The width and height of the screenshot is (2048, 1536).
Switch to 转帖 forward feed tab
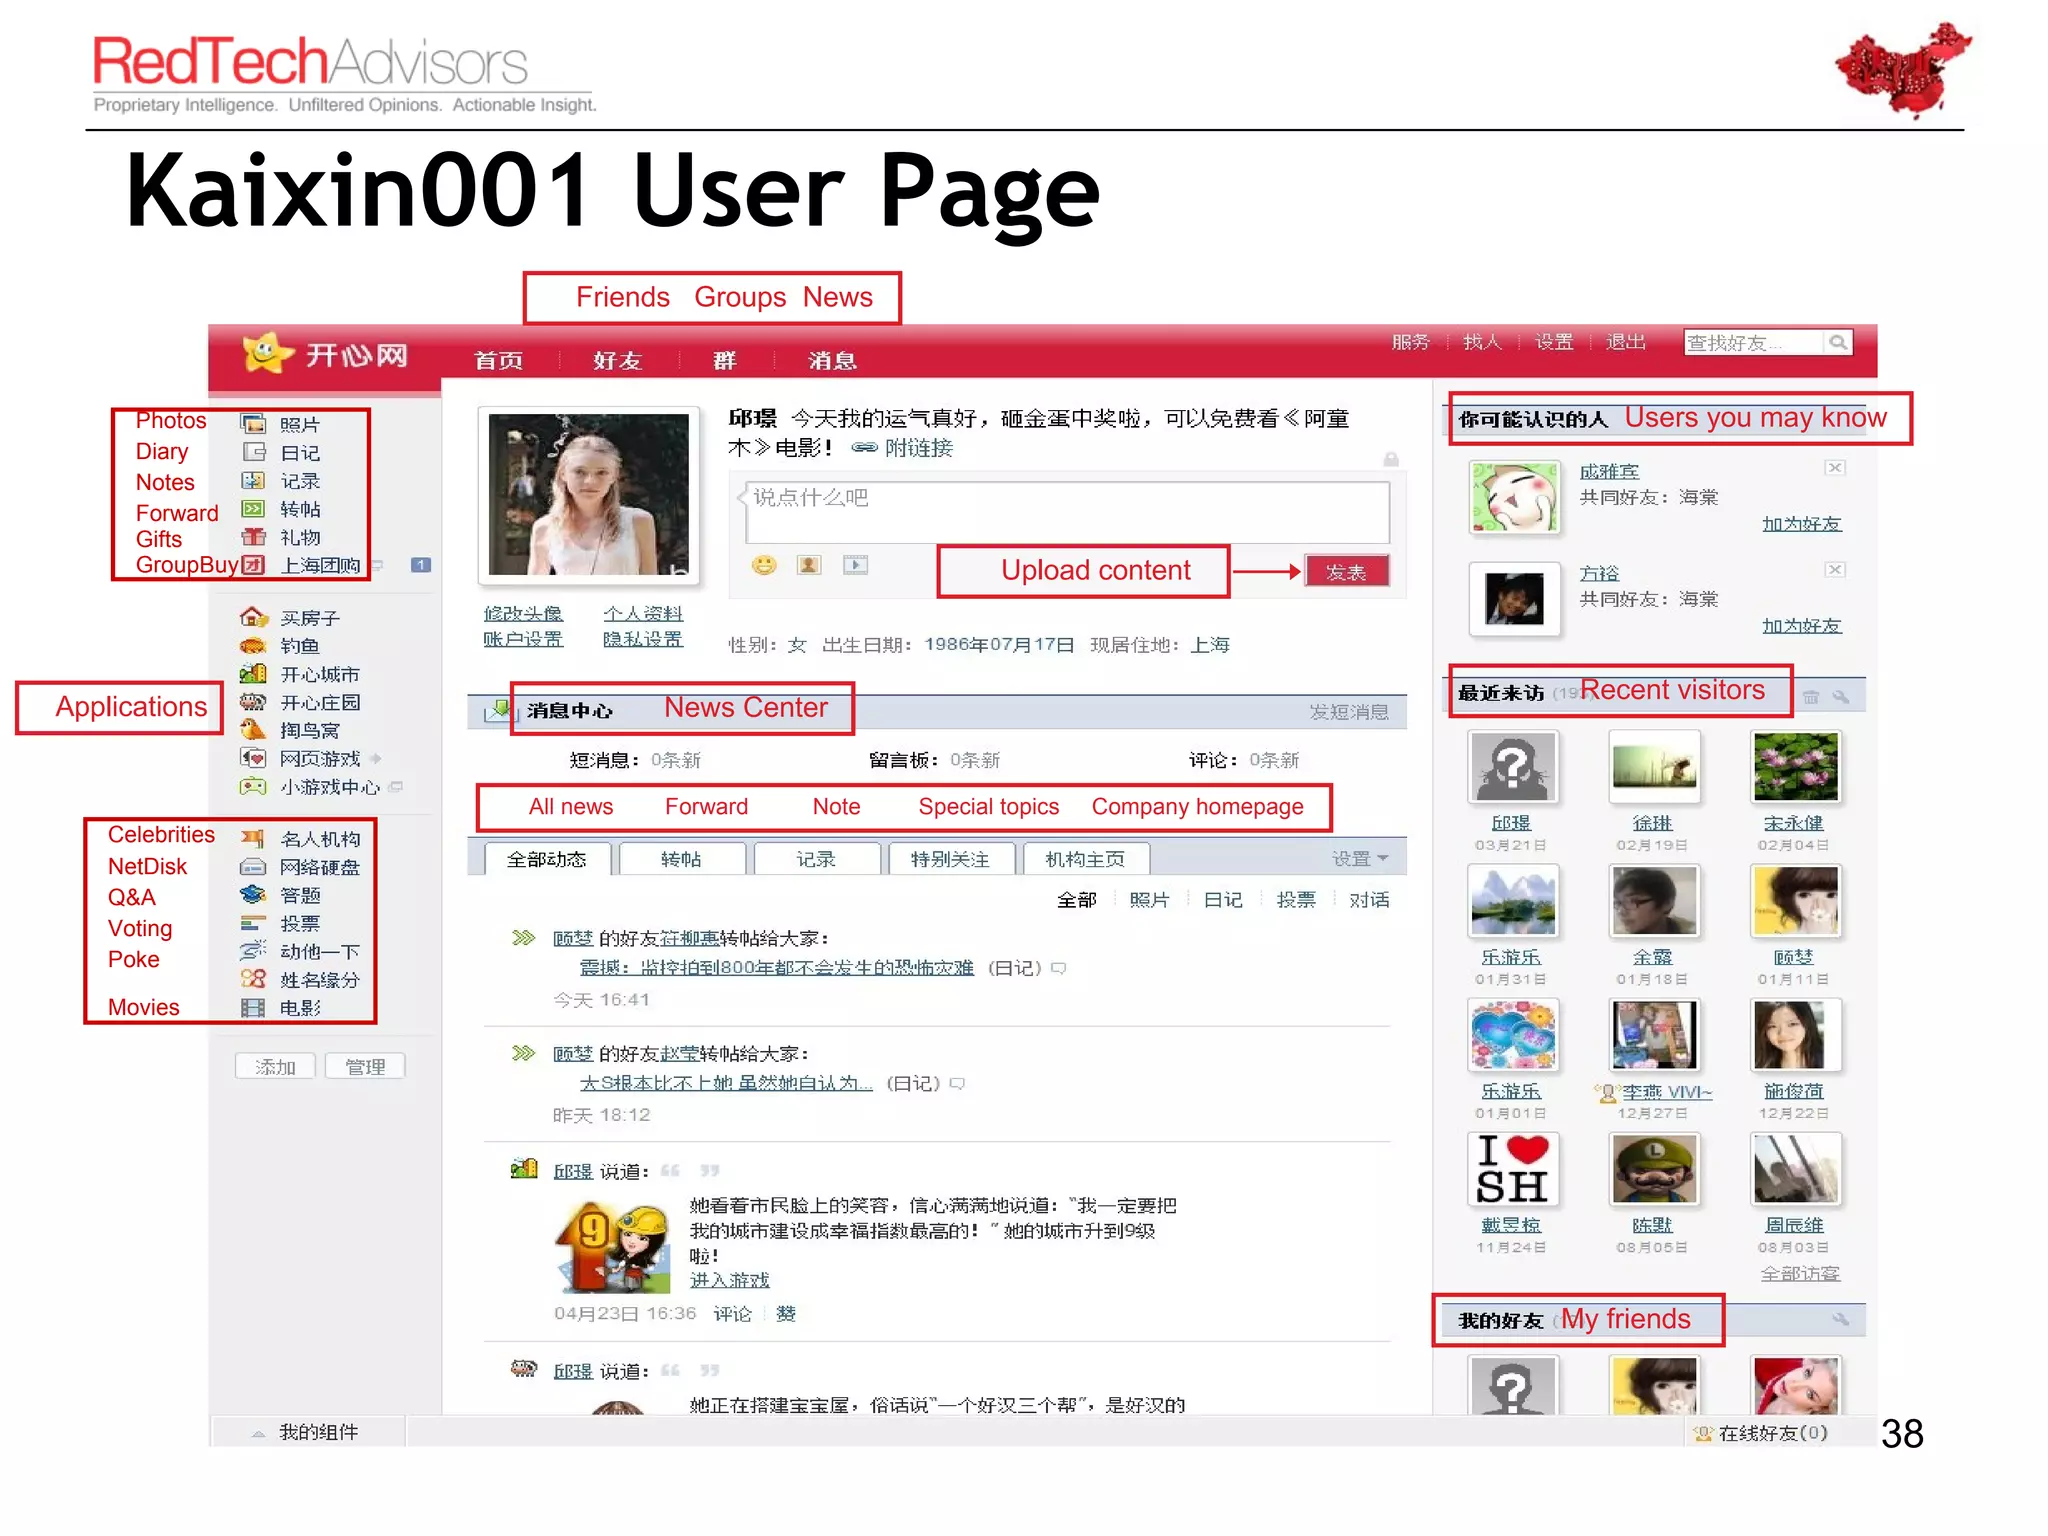[x=682, y=859]
